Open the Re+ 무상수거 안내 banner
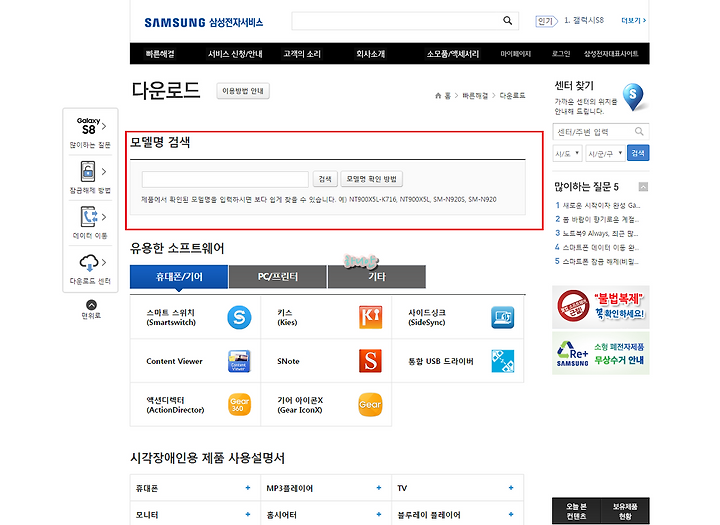Viewport: 720px width, 525px height. pyautogui.click(x=601, y=353)
